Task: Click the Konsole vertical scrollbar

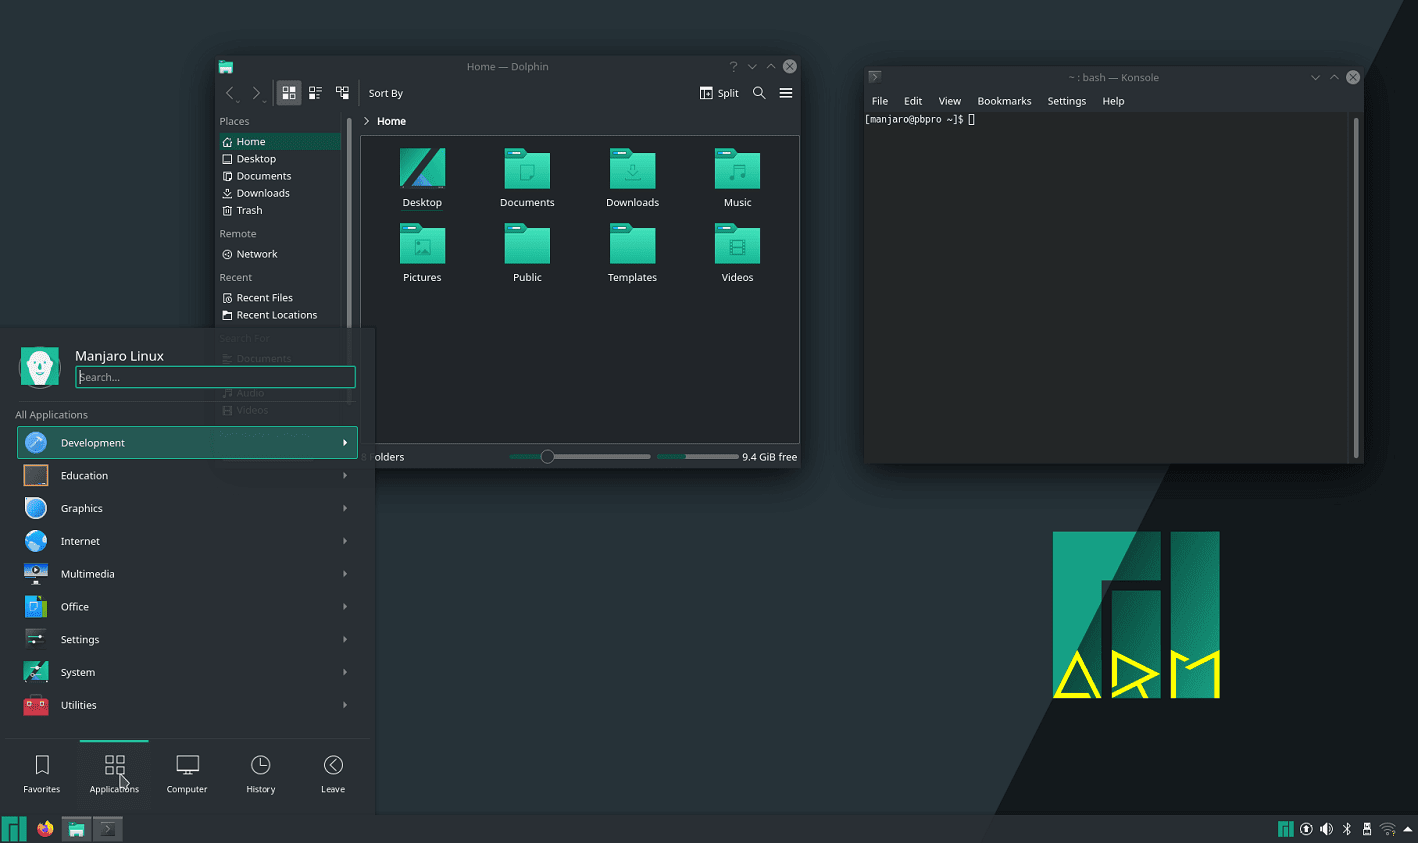Action: click(1356, 287)
